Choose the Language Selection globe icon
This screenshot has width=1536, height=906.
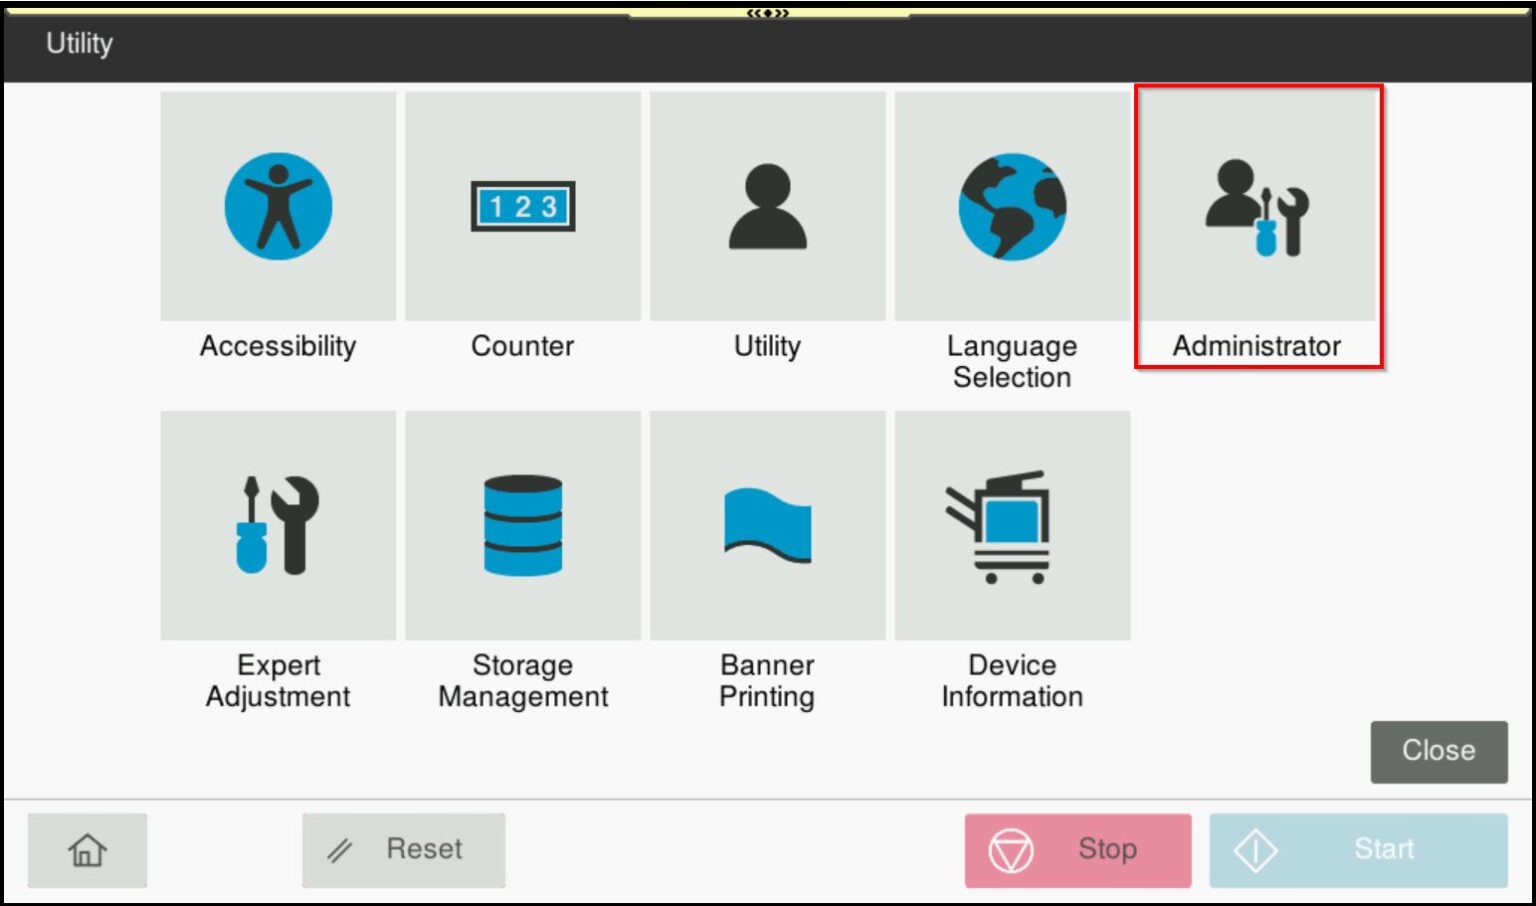click(x=1011, y=205)
